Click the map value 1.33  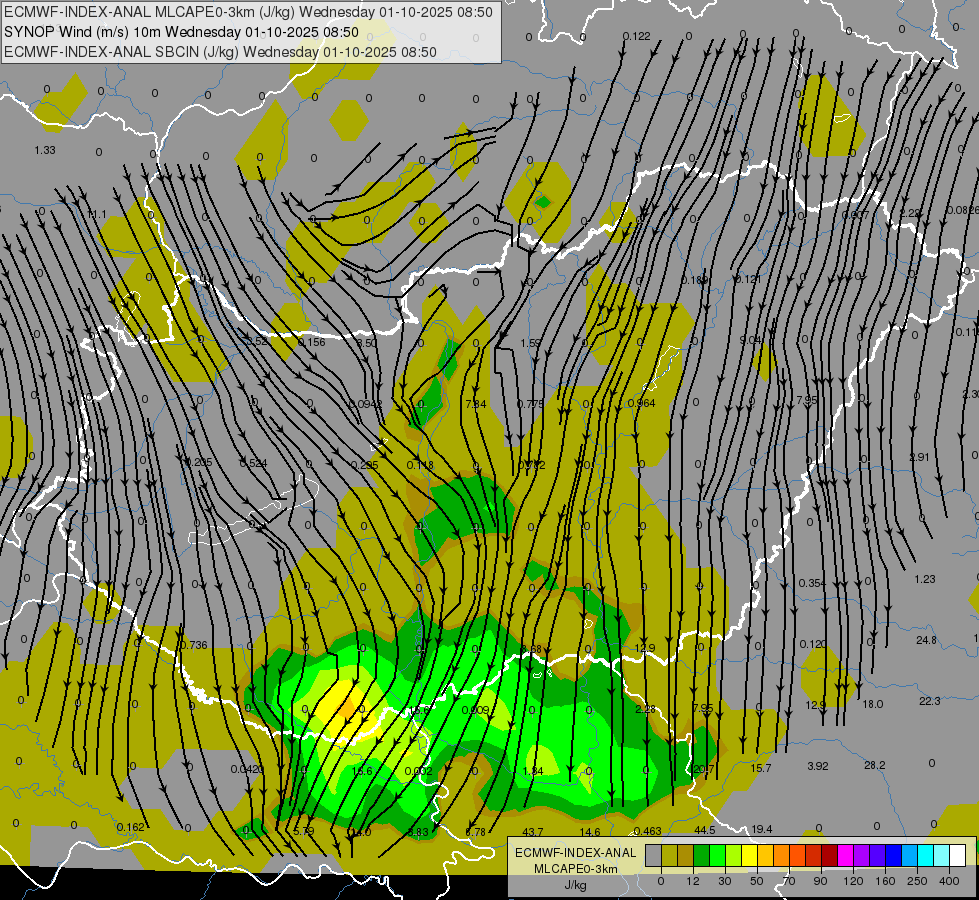(45, 150)
